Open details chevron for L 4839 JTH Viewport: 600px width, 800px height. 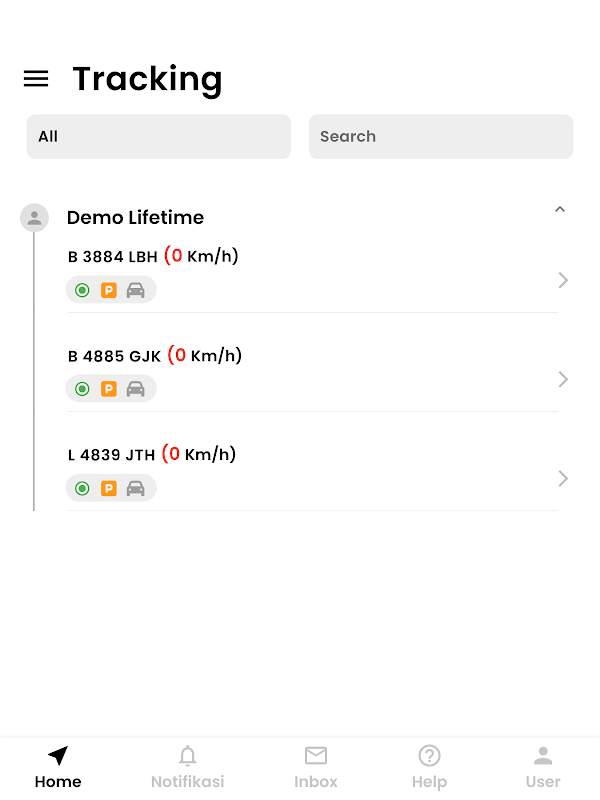tap(563, 478)
